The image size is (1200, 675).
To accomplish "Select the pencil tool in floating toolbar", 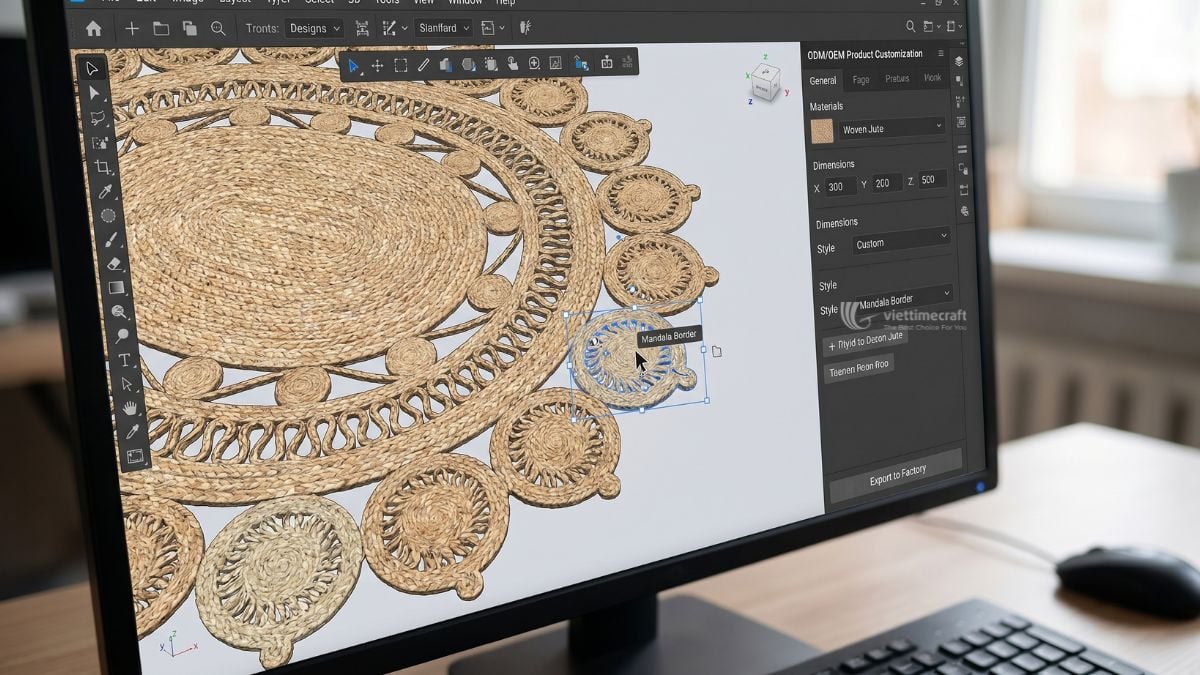I will (x=423, y=65).
